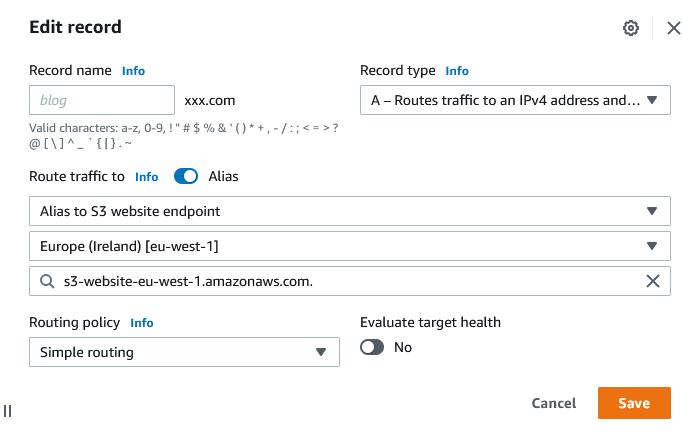Click the Simple routing dropdown arrow
This screenshot has width=682, height=438.
[321, 352]
